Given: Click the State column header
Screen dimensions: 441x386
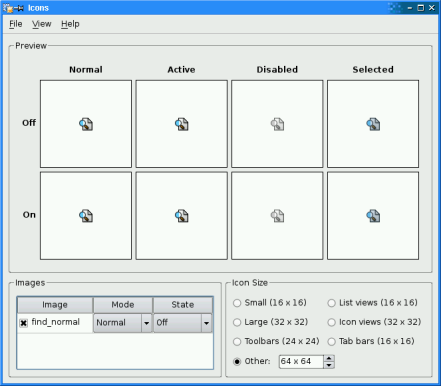Looking at the screenshot, I should pos(183,305).
